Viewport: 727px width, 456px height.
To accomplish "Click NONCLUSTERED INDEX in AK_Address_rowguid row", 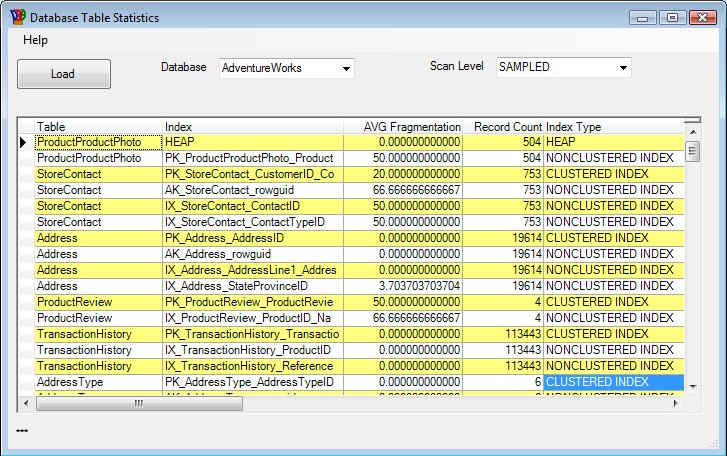I will [613, 254].
